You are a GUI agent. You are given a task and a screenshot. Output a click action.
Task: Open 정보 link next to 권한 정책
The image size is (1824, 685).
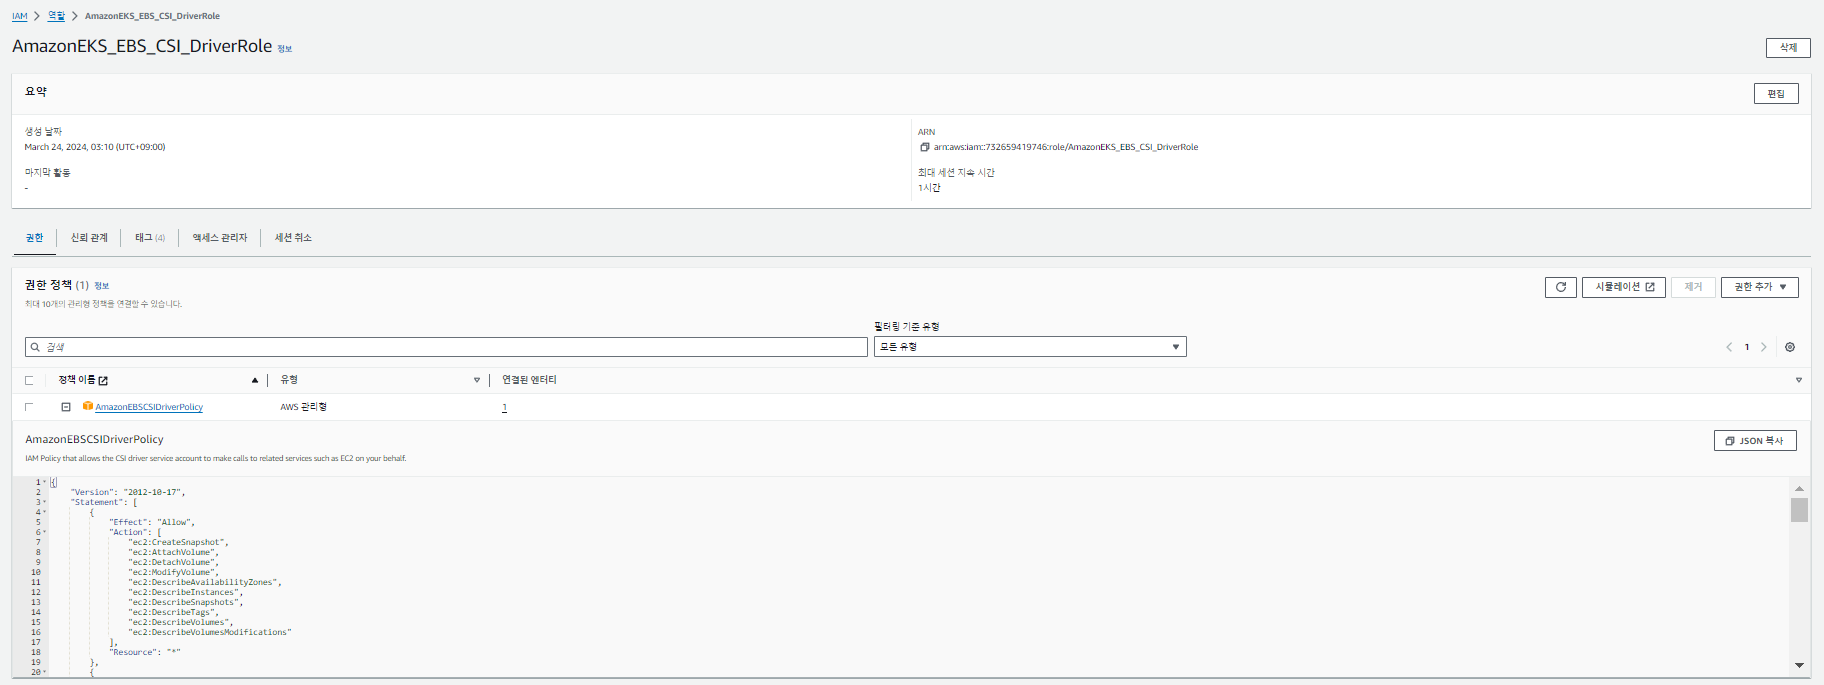click(101, 286)
